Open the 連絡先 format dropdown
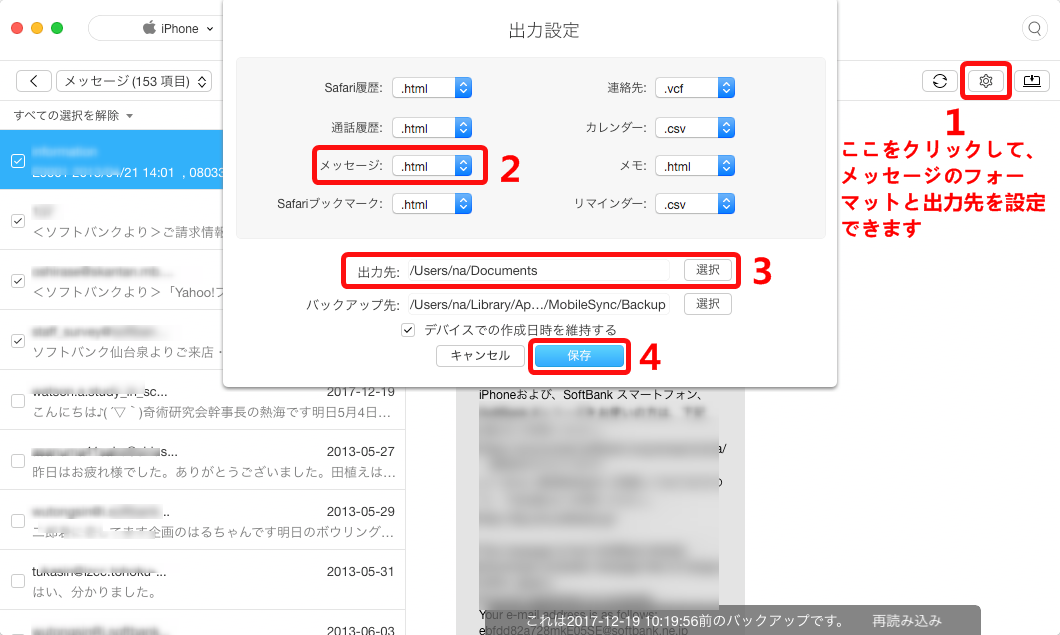This screenshot has height=635, width=1060. click(695, 88)
